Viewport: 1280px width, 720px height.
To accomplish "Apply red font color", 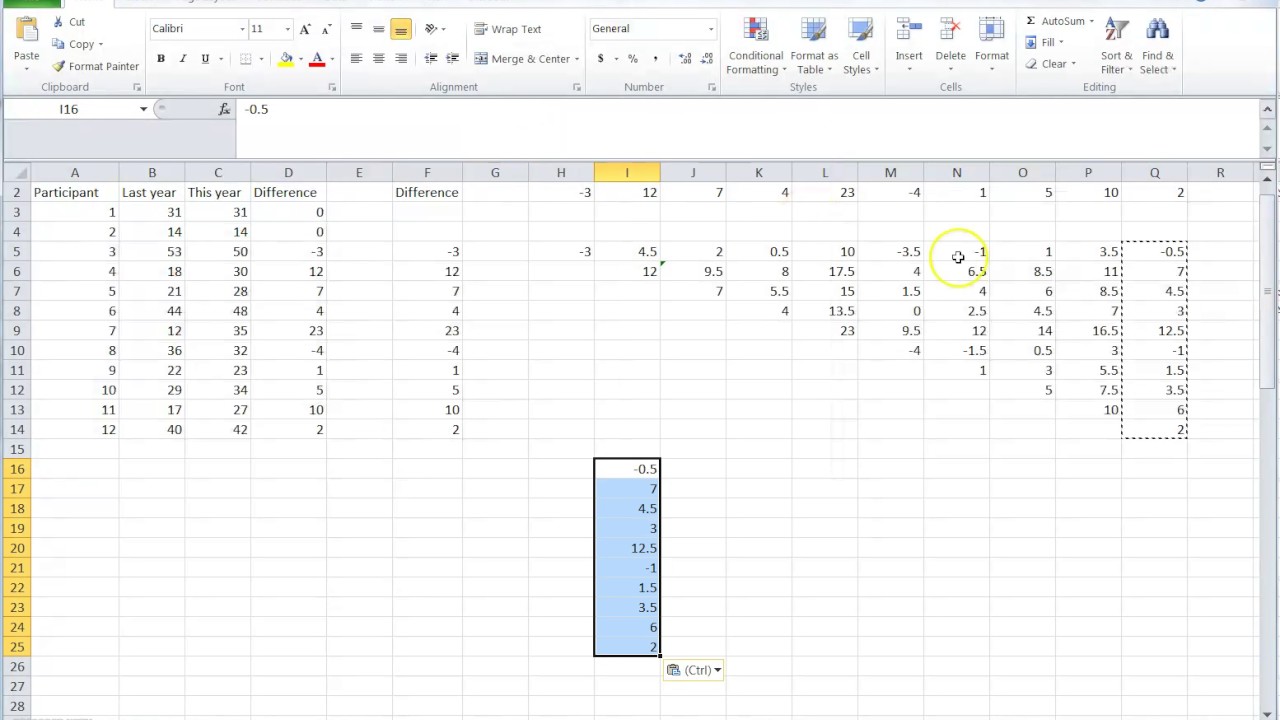I will 317,59.
